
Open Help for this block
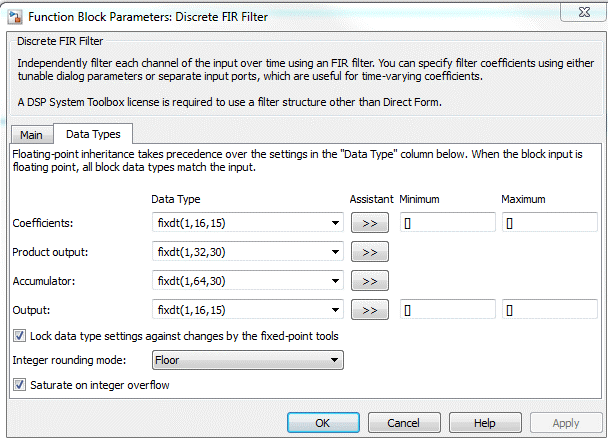click(x=485, y=423)
